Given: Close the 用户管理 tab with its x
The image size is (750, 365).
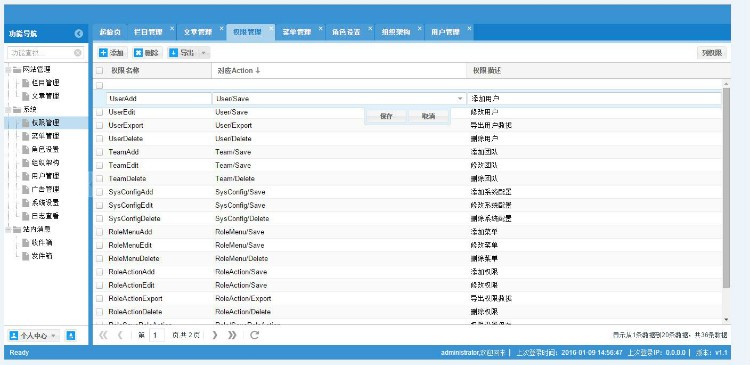Looking at the screenshot, I should point(469,29).
